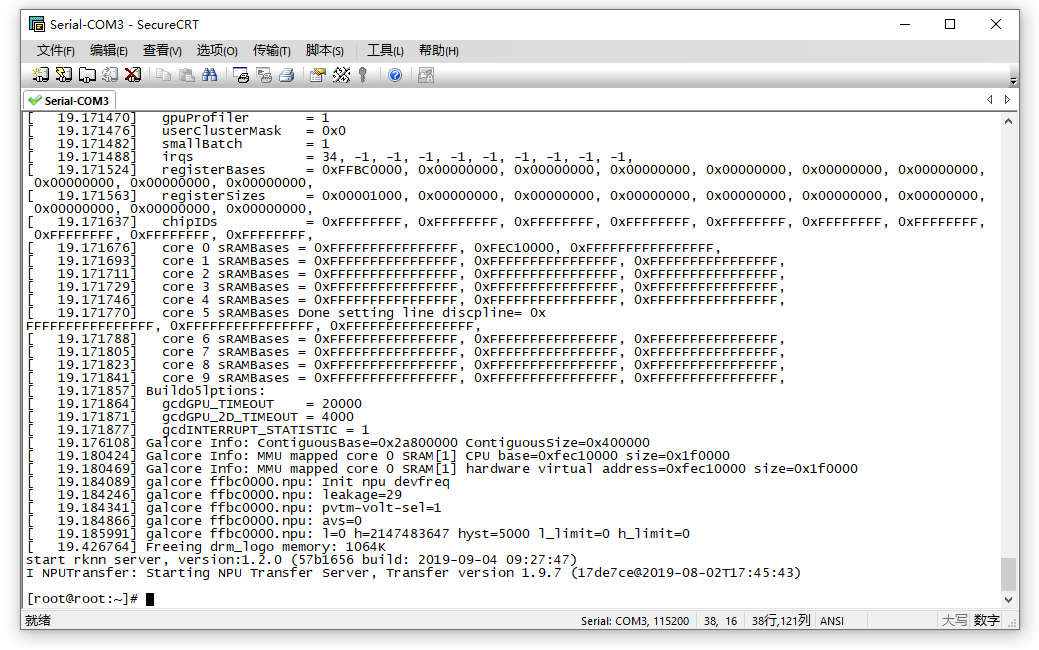Click the [root@root:~]# prompt line

pos(90,598)
